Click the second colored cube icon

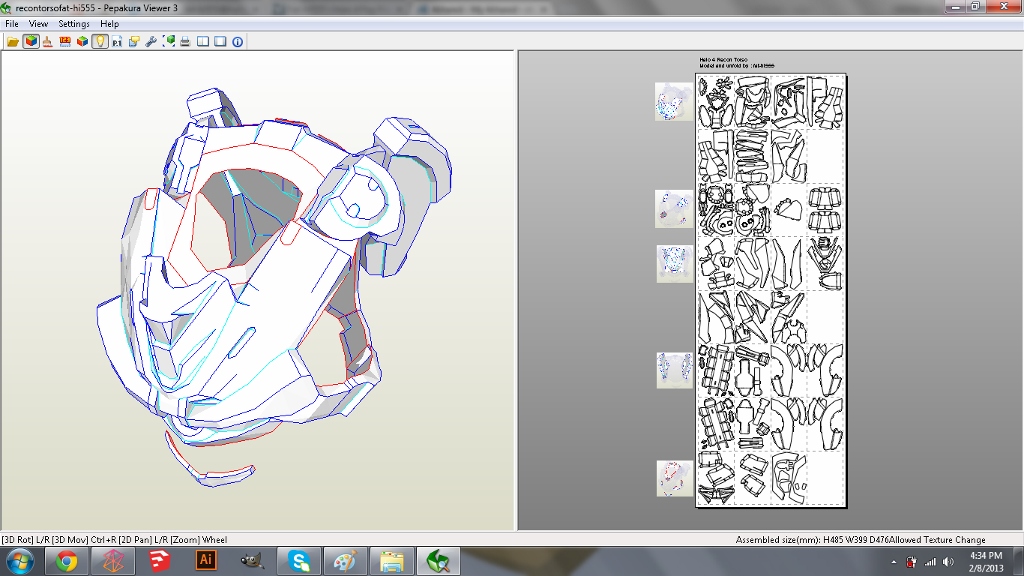click(x=82, y=42)
